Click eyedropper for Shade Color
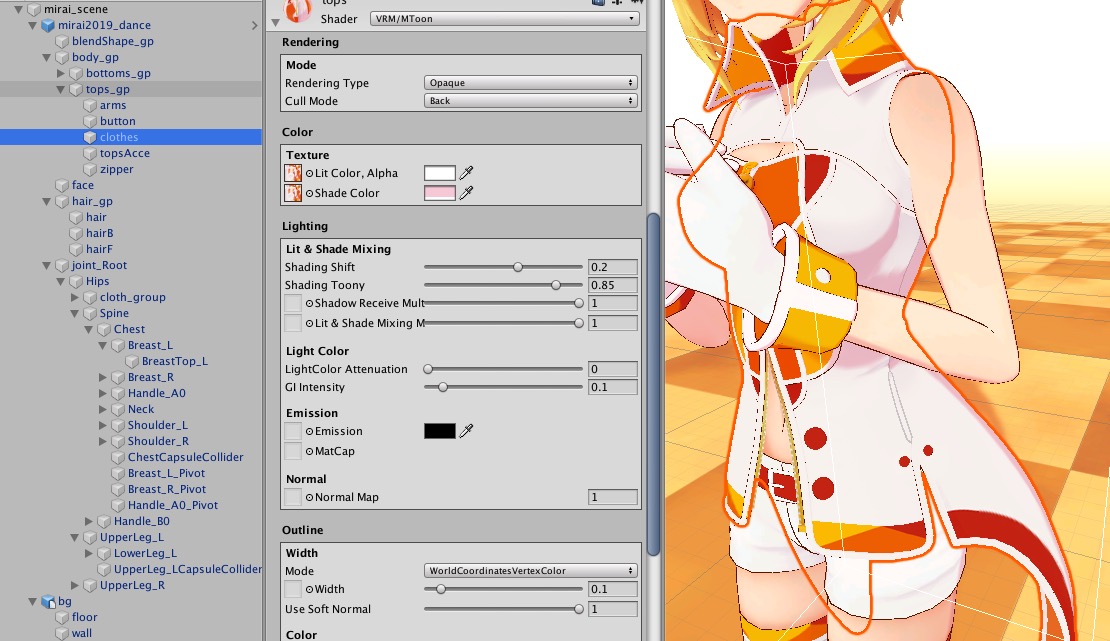Image resolution: width=1110 pixels, height=641 pixels. (x=466, y=193)
